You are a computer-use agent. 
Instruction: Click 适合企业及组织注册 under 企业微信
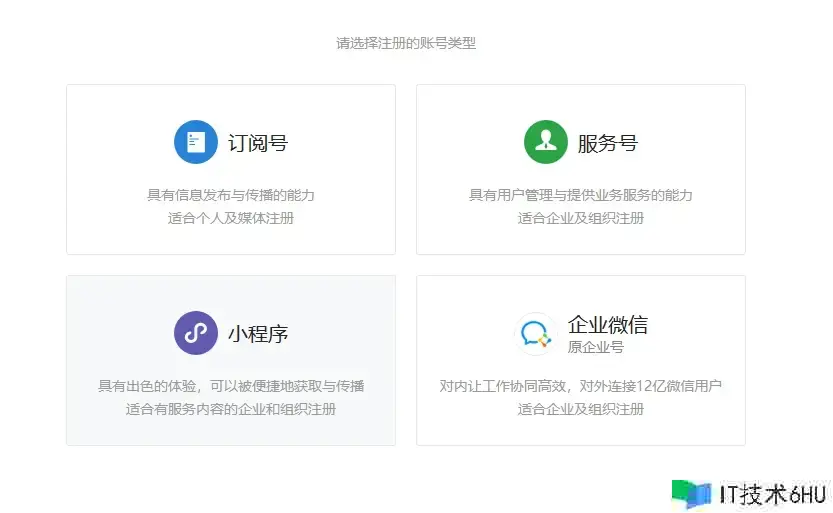pos(581,409)
